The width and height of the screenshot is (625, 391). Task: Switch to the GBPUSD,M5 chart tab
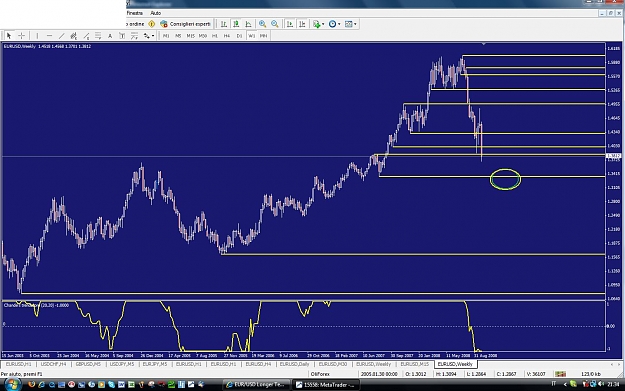pyautogui.click(x=88, y=364)
